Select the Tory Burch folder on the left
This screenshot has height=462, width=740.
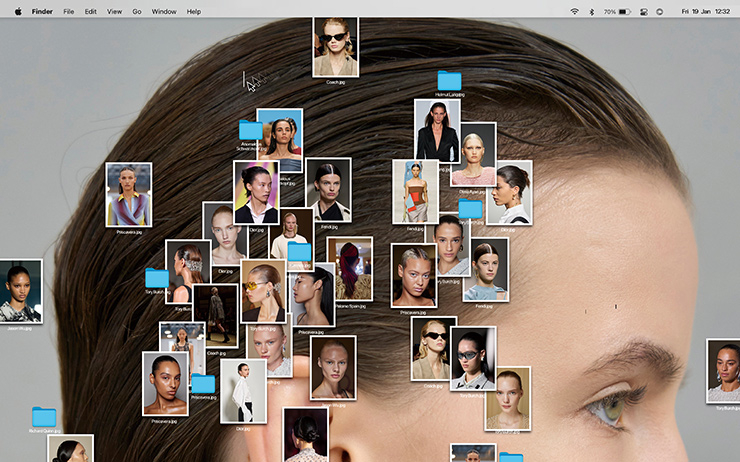[157, 278]
